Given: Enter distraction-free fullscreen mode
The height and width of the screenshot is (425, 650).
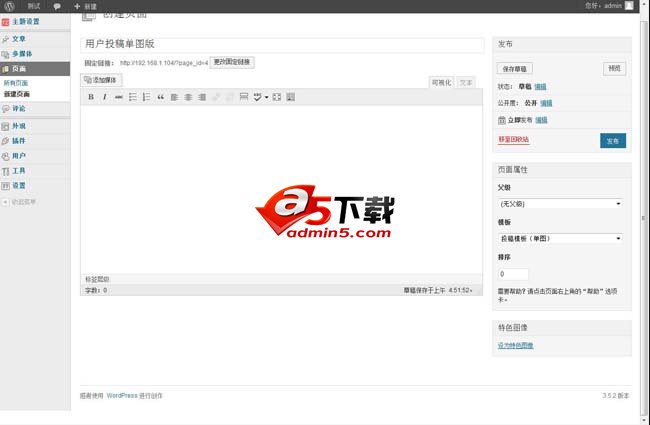Looking at the screenshot, I should click(277, 97).
